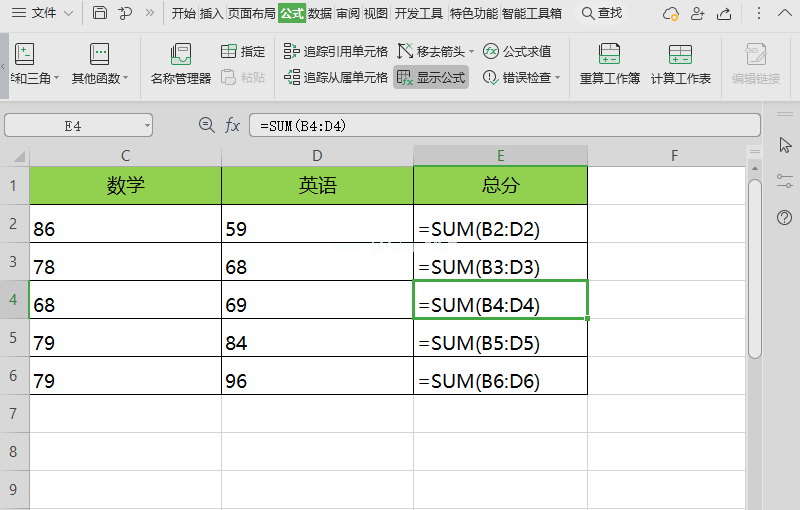Click the save icon in top bar
This screenshot has width=800, height=510.
pos(100,13)
